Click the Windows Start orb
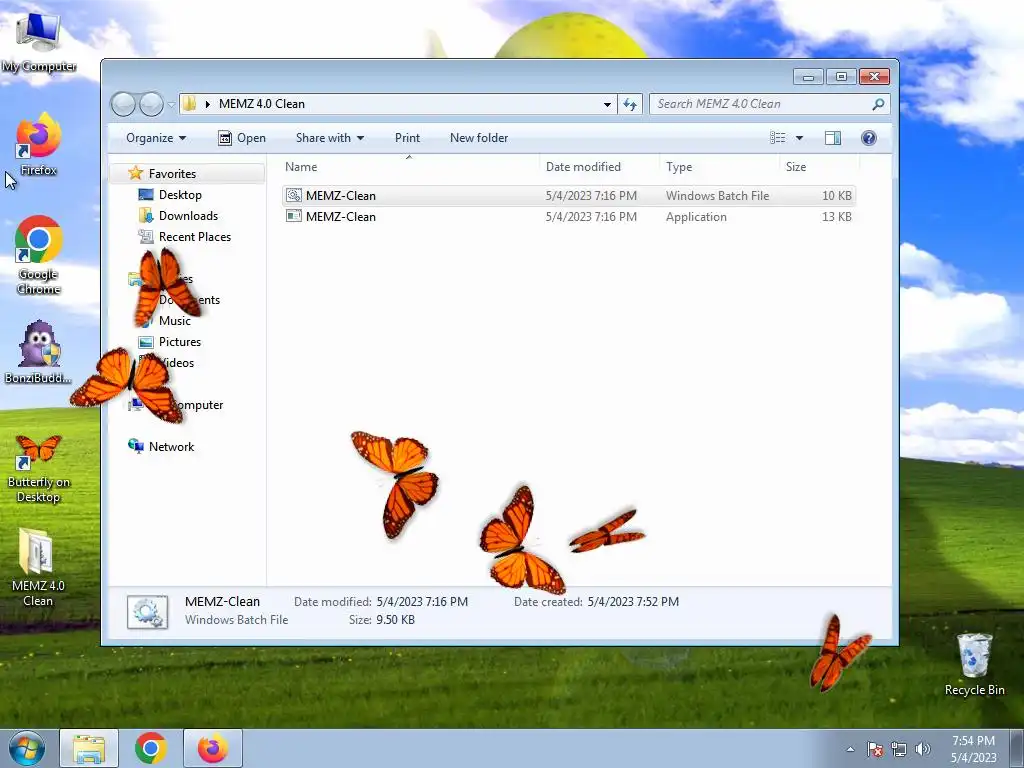The width and height of the screenshot is (1024, 768). click(x=27, y=748)
